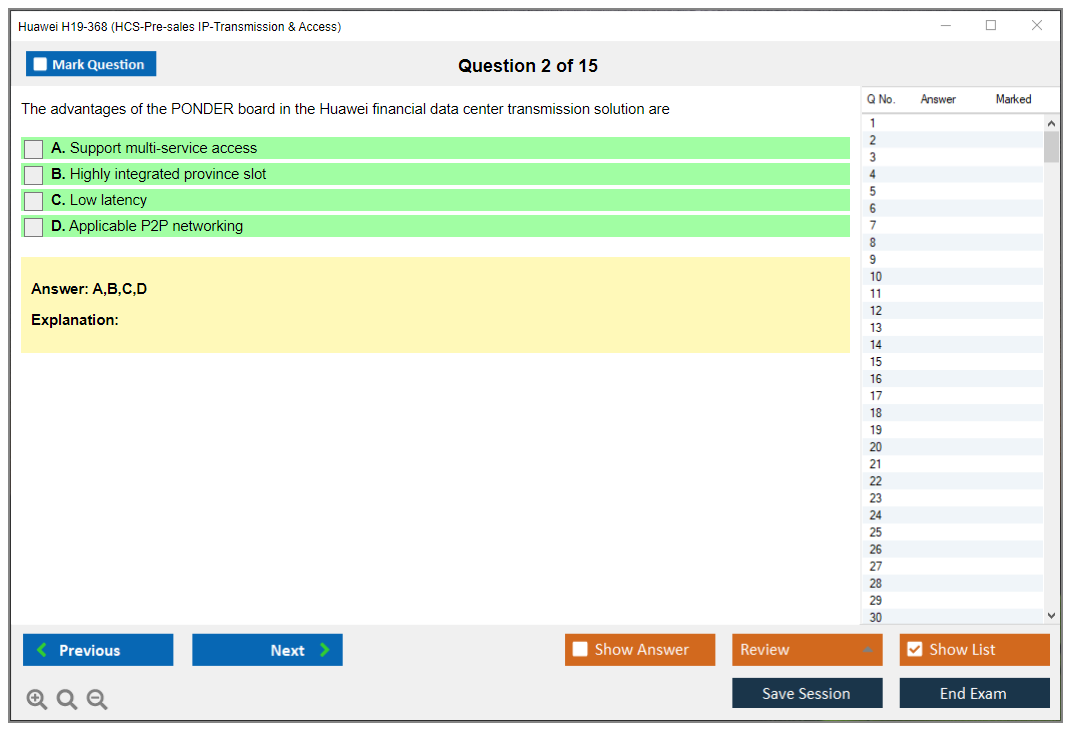
Task: Select option A Support multi-service access
Action: tap(34, 149)
